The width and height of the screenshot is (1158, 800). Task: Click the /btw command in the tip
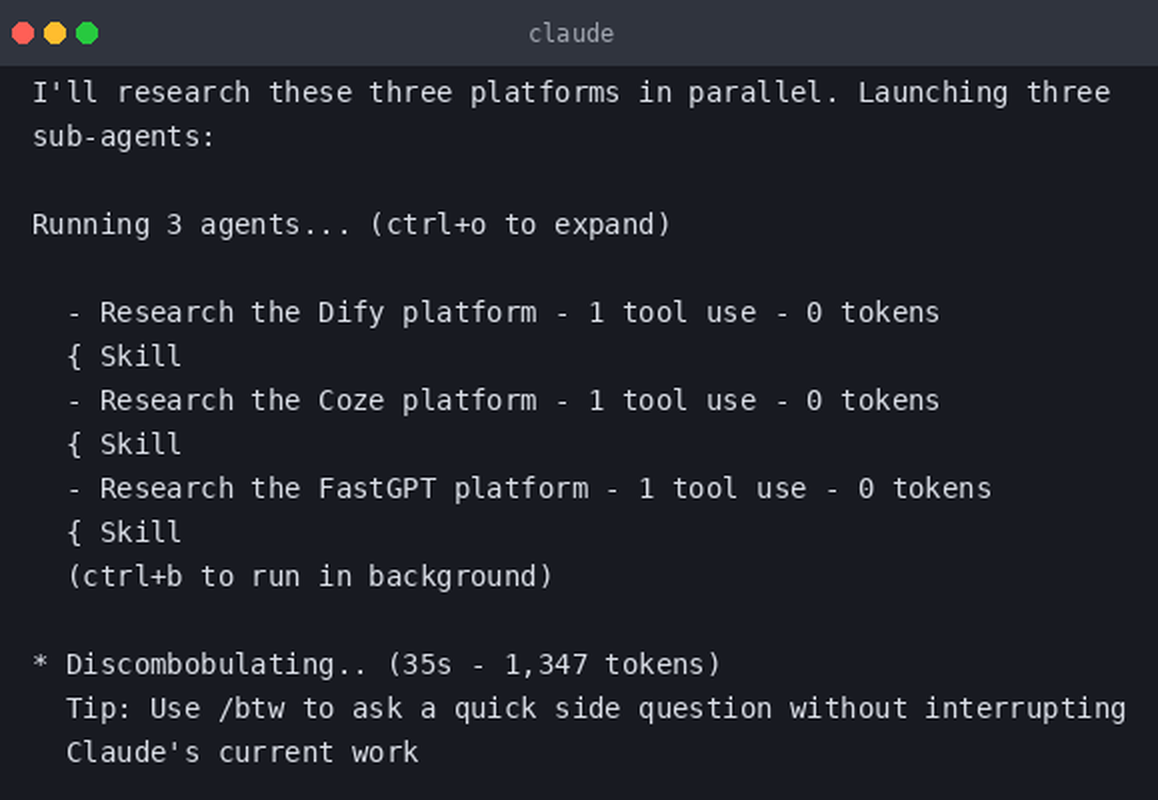click(252, 708)
